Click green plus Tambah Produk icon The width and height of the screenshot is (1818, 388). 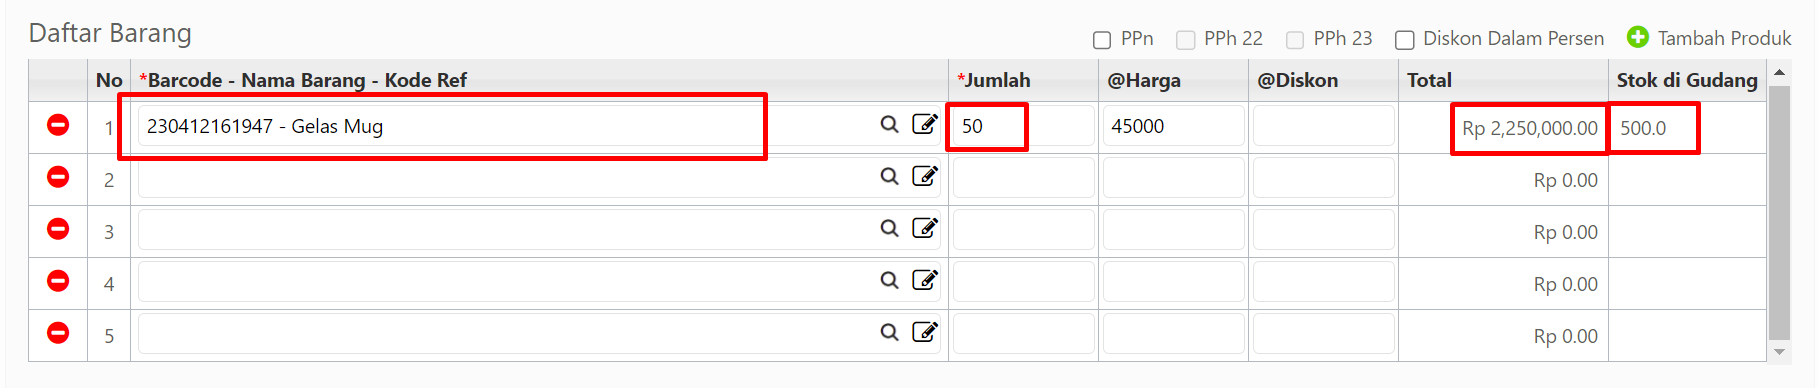1638,37
